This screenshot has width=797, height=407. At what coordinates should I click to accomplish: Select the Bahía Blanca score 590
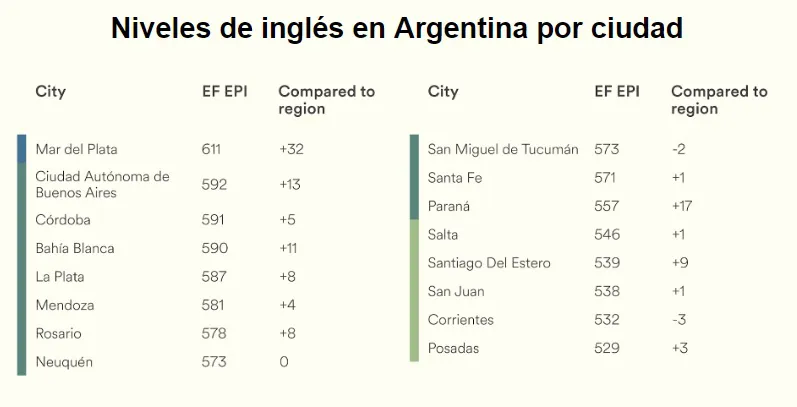click(x=214, y=248)
